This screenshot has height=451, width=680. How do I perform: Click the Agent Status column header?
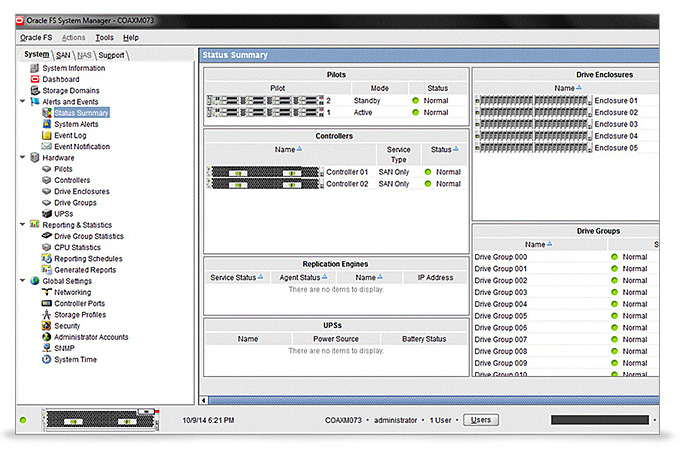pyautogui.click(x=303, y=278)
